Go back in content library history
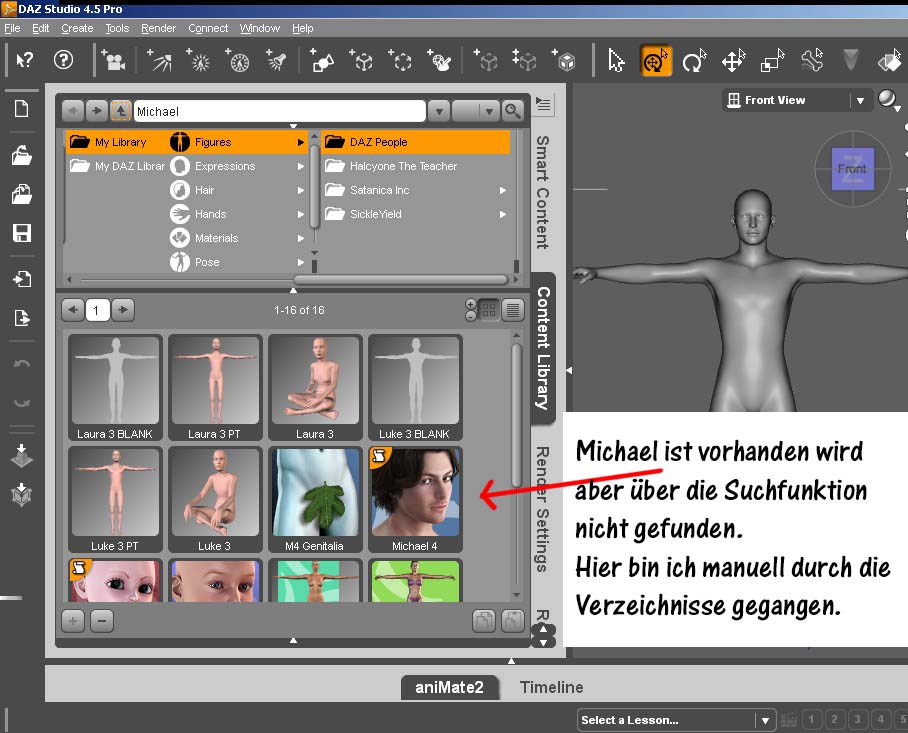This screenshot has height=733, width=908. pyautogui.click(x=73, y=111)
